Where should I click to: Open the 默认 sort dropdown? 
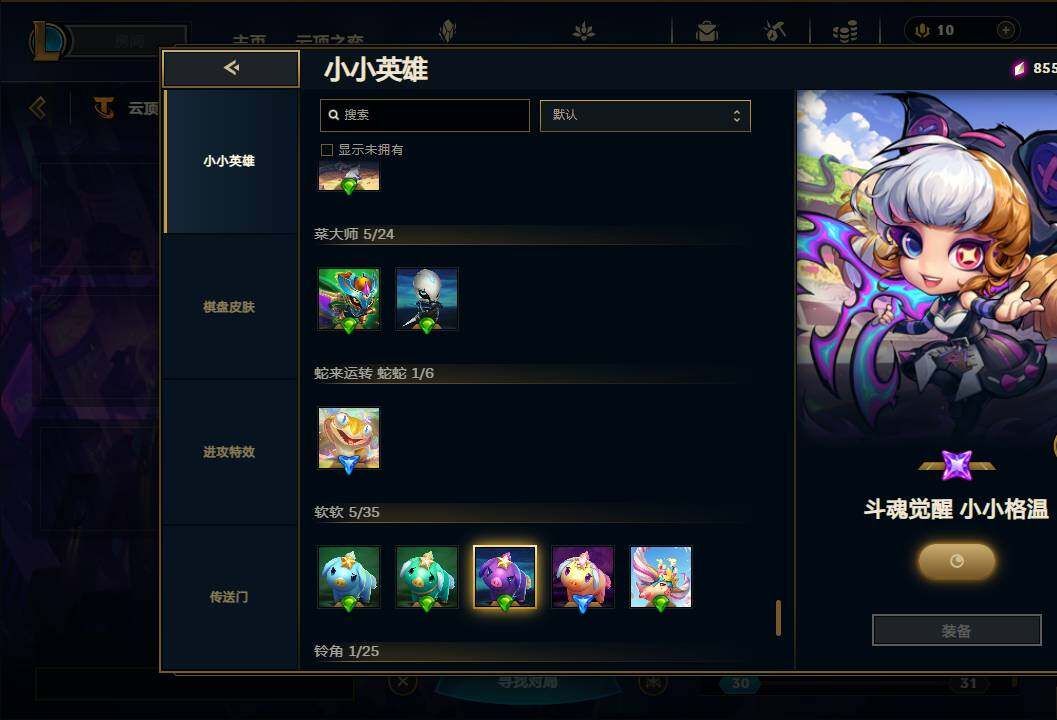click(645, 115)
